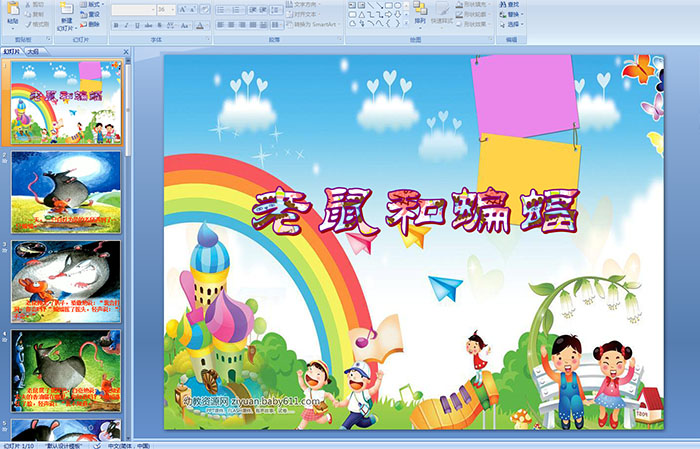Open the font name combo box
Screen dimensions: 700x449
click(x=133, y=10)
